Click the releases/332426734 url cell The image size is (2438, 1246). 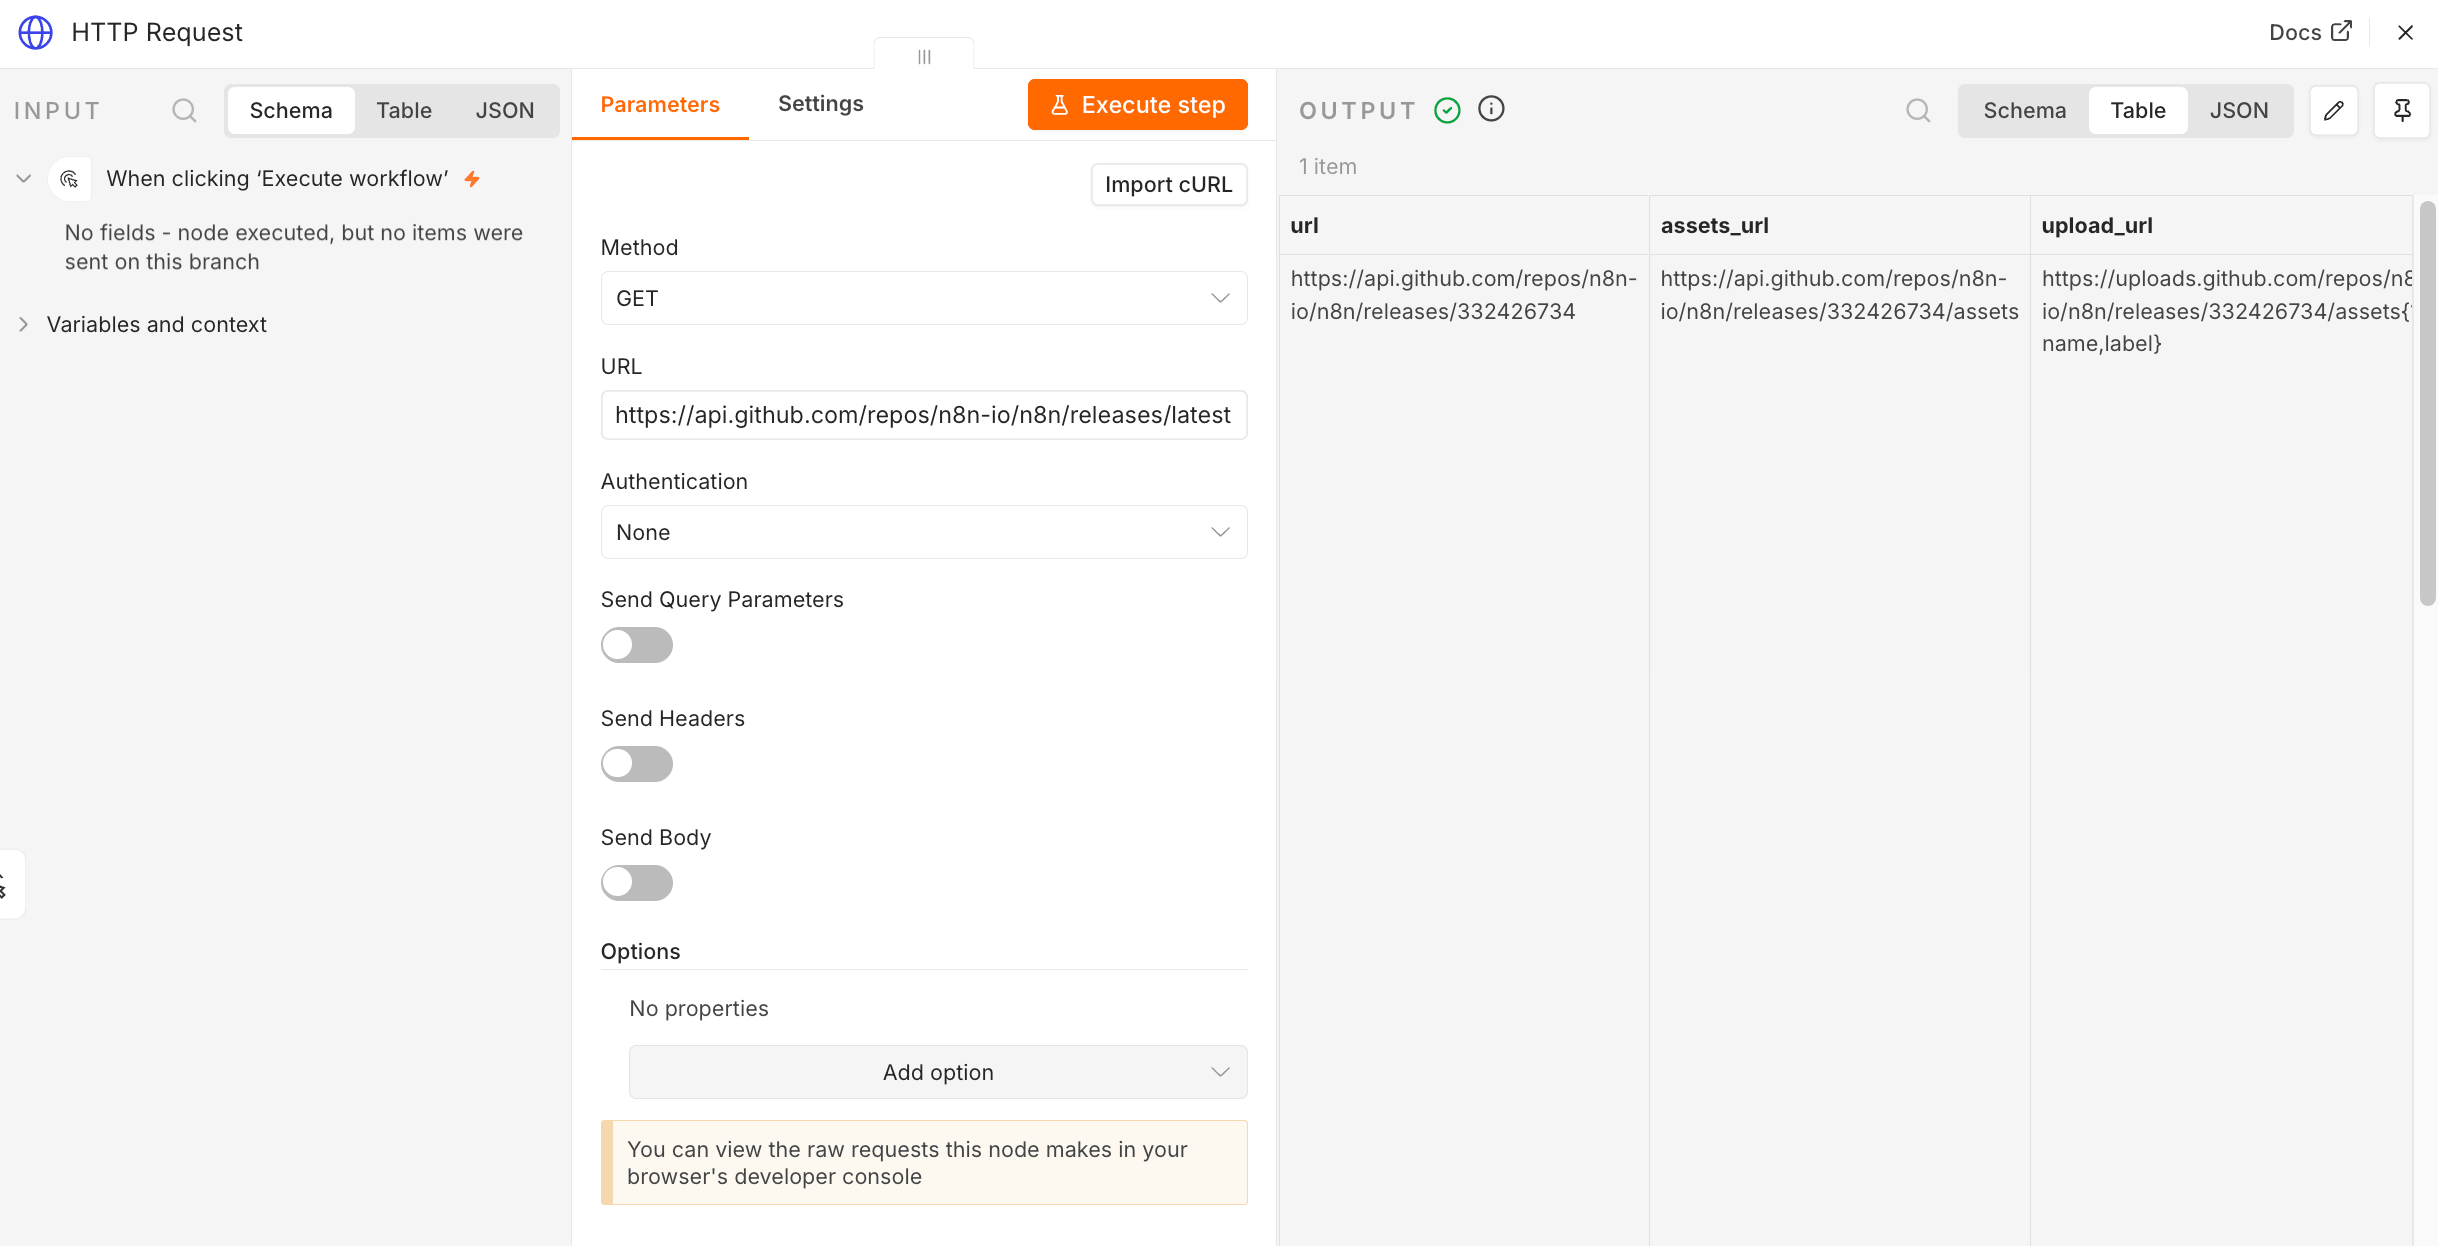[1463, 295]
